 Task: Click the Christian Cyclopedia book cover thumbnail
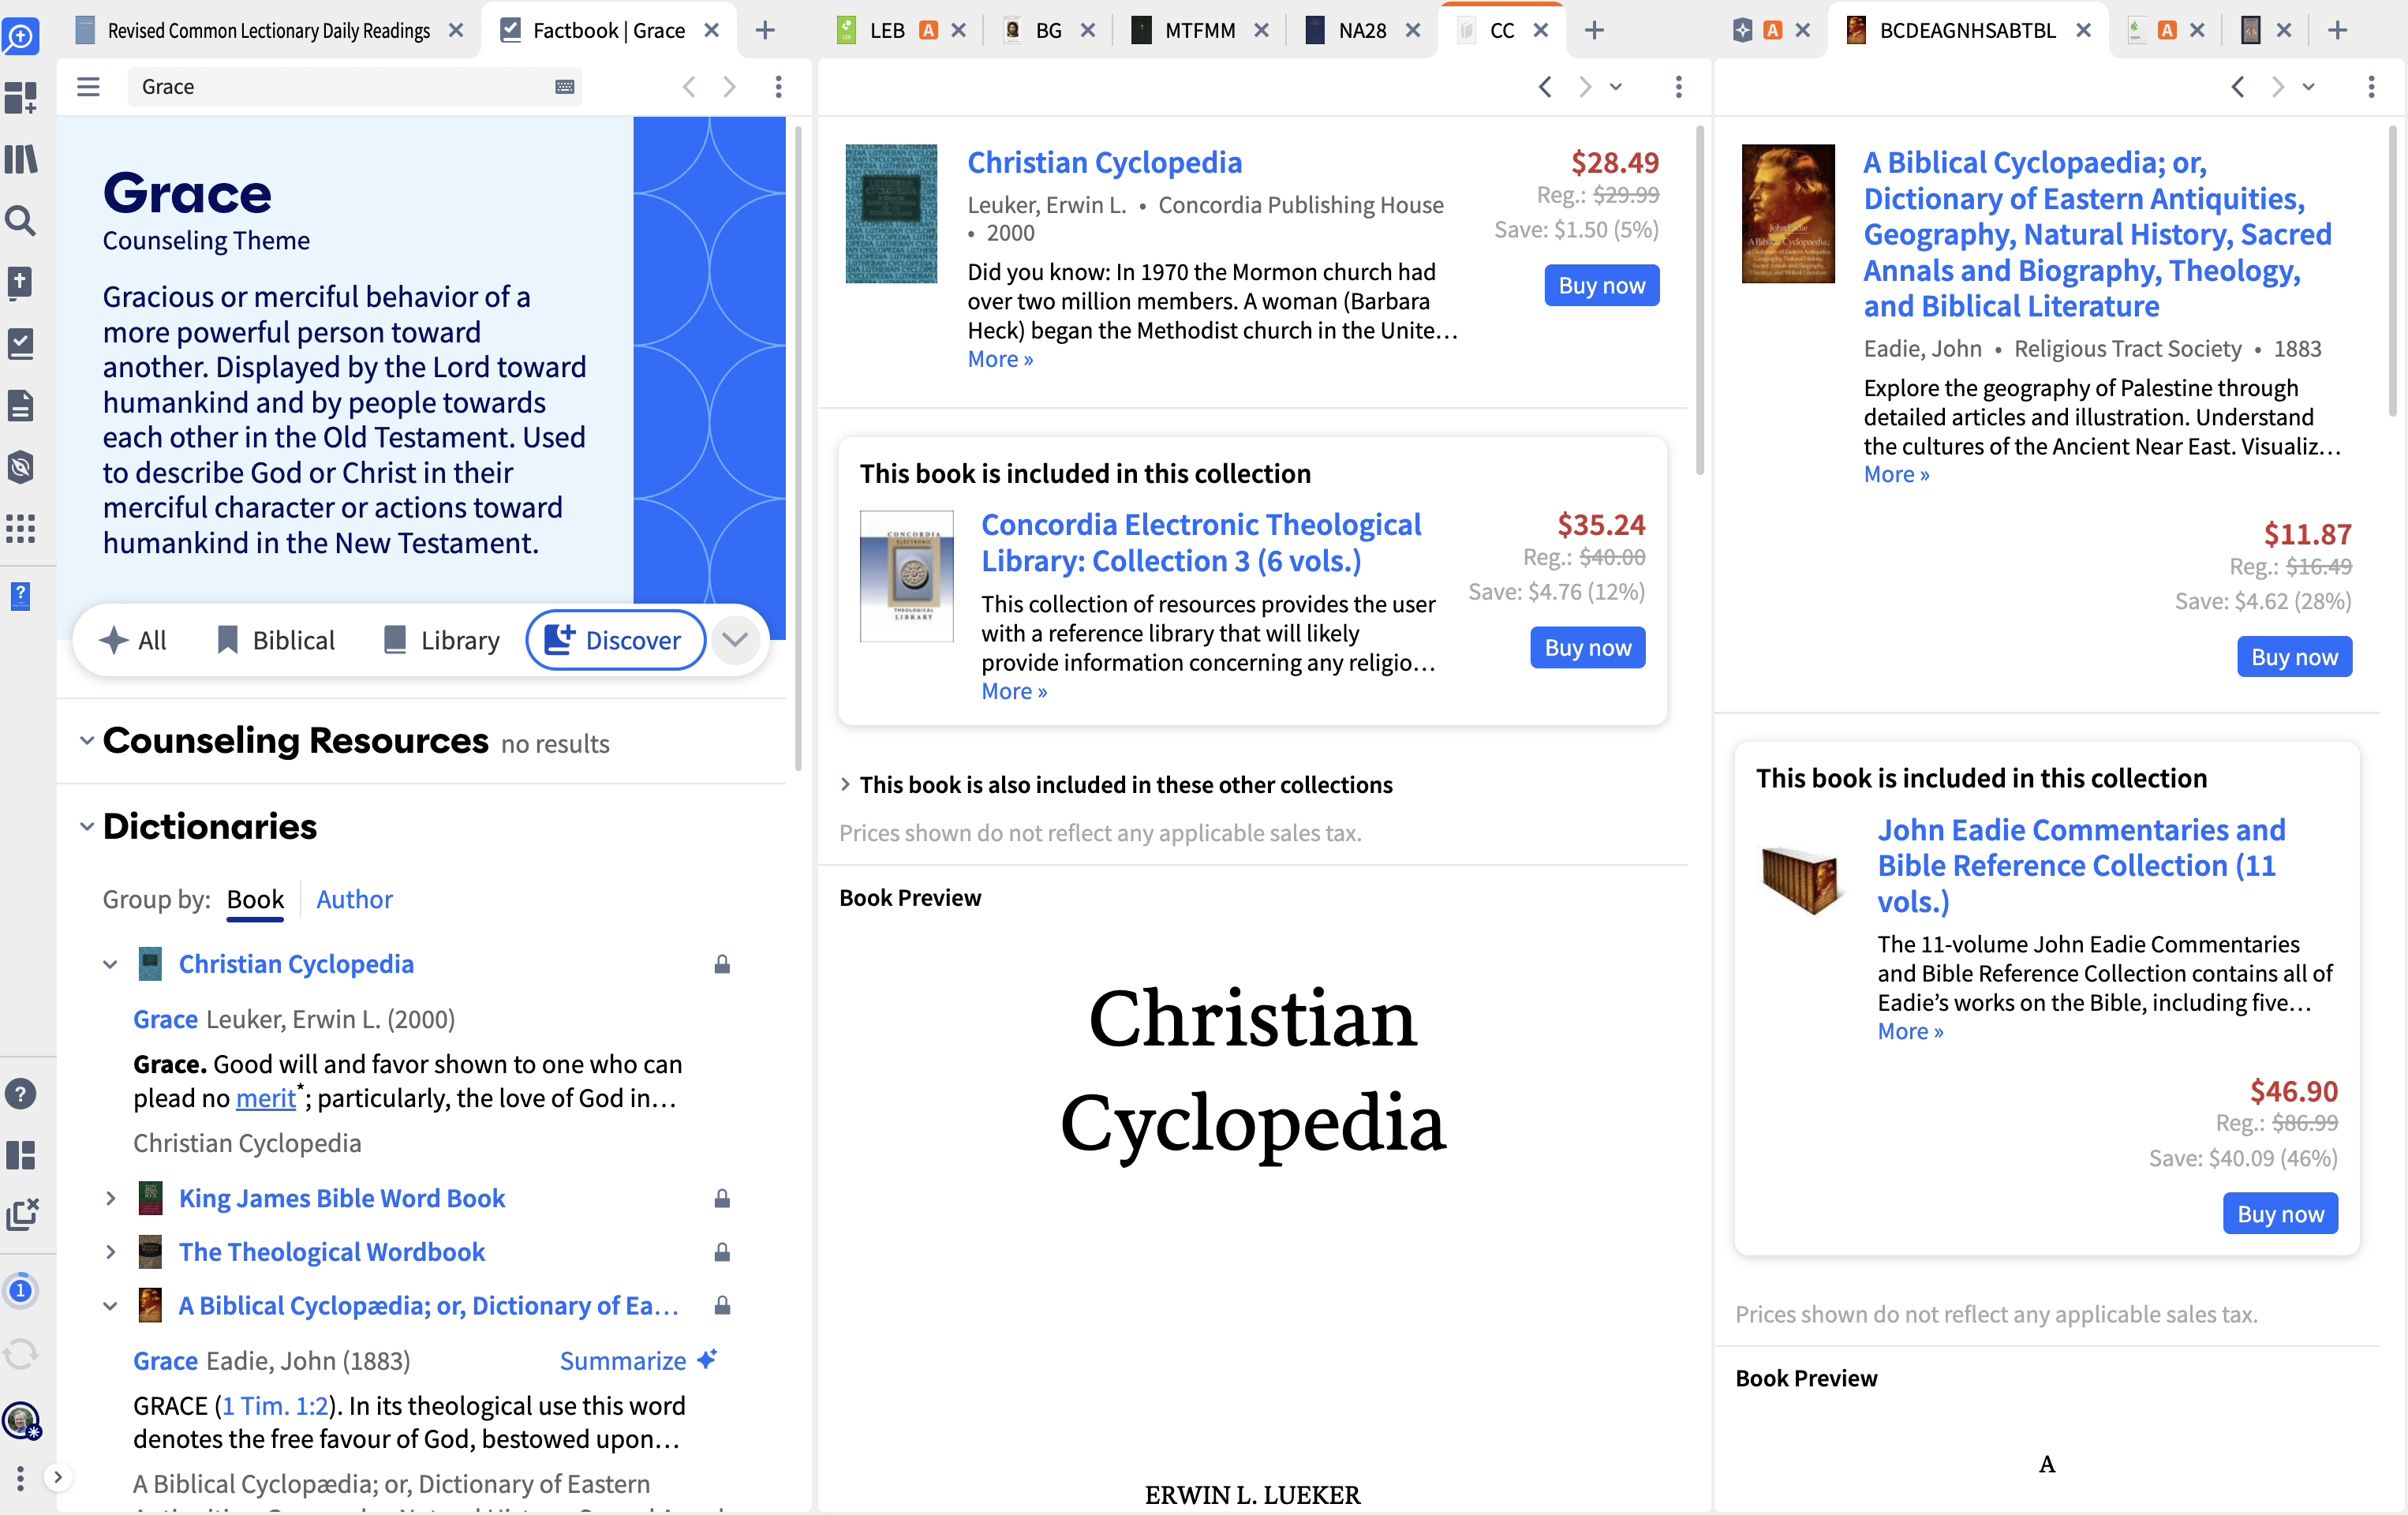click(x=891, y=213)
